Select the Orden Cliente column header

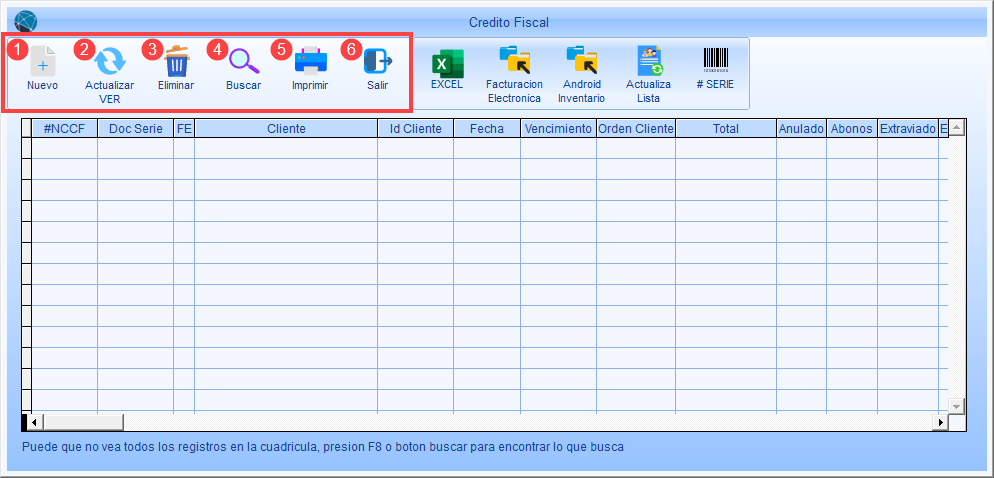coord(636,129)
